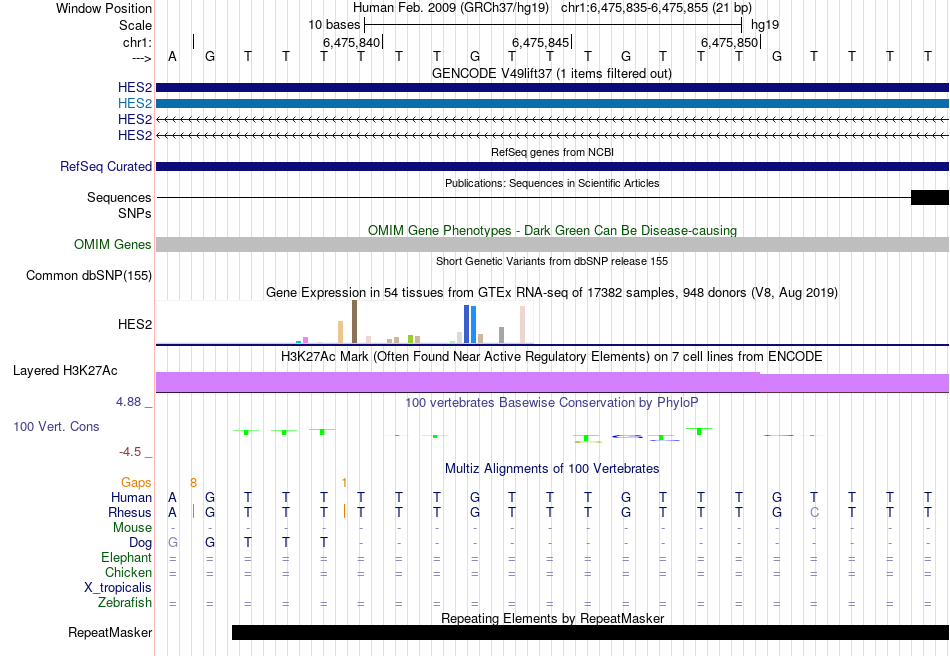Click the GENCODE V49lift37 track title
Screen dimensions: 950x656
coord(552,74)
